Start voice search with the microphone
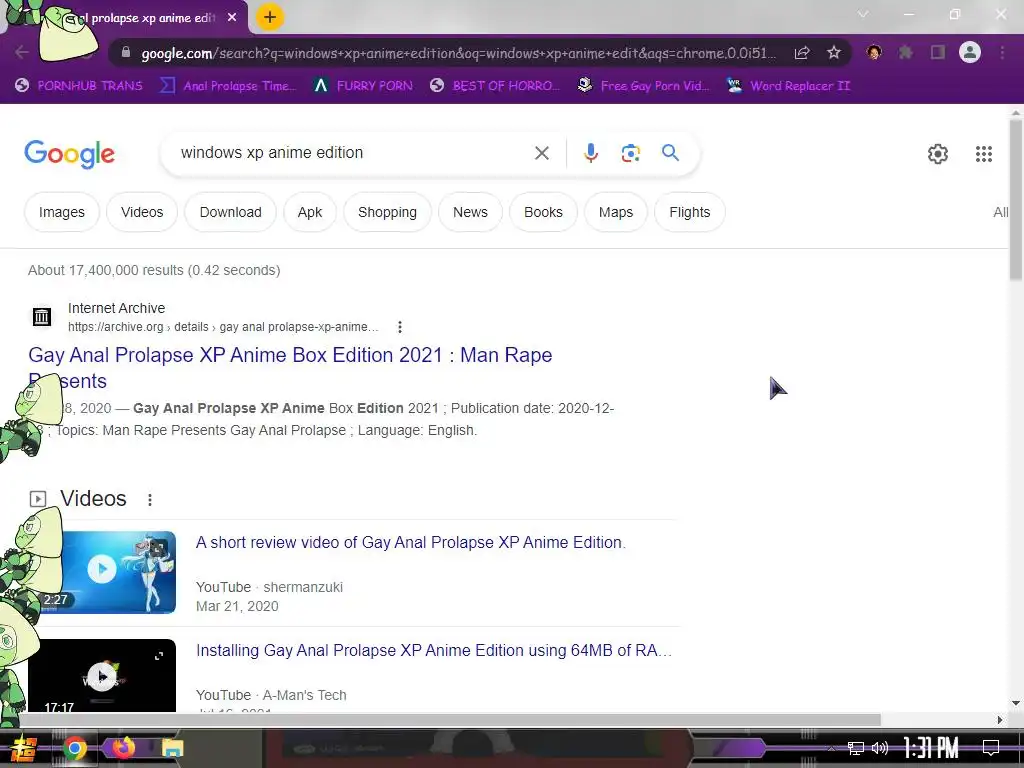 point(590,153)
